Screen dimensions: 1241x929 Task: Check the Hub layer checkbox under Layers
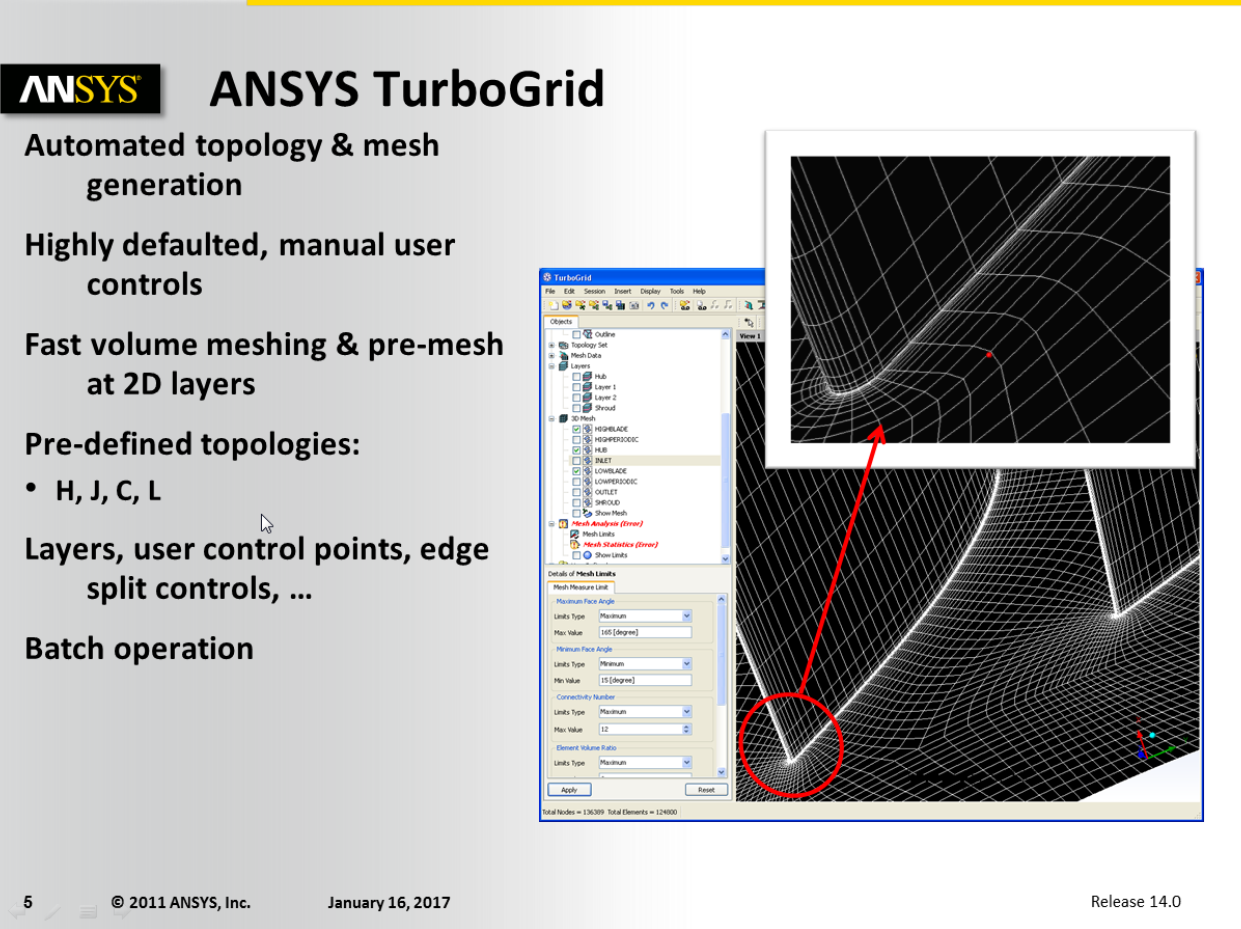point(576,377)
